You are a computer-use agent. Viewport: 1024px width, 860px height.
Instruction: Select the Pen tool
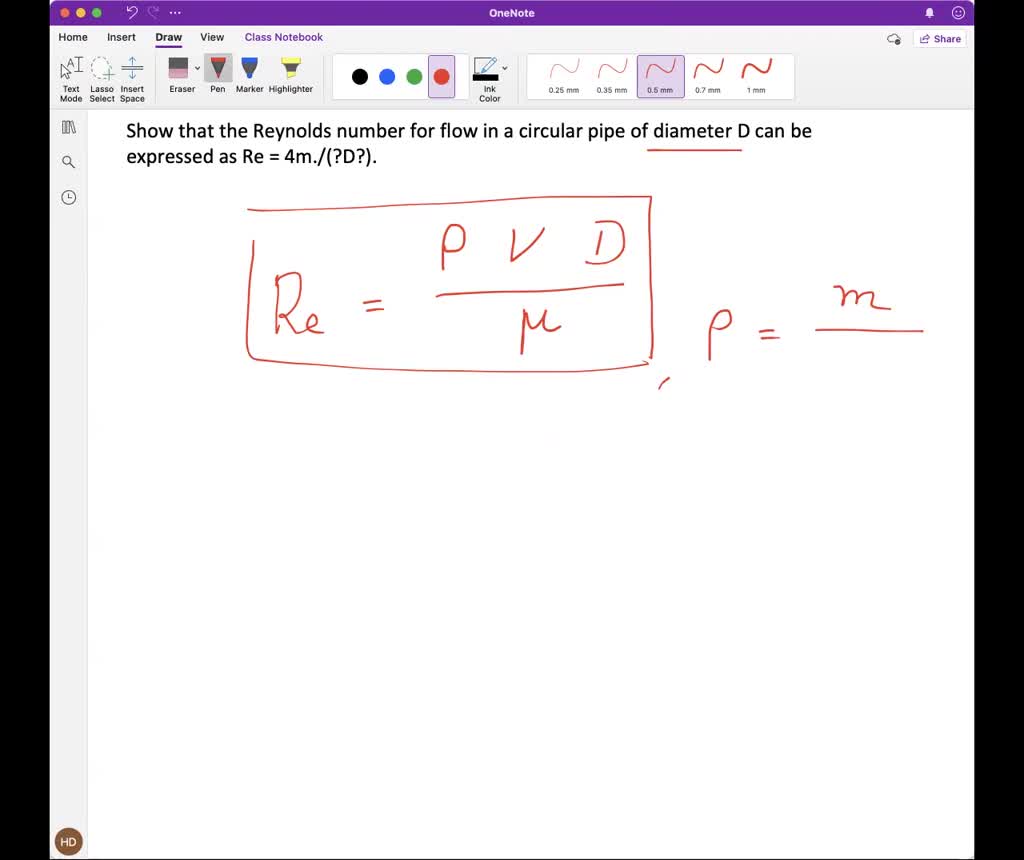tap(217, 75)
